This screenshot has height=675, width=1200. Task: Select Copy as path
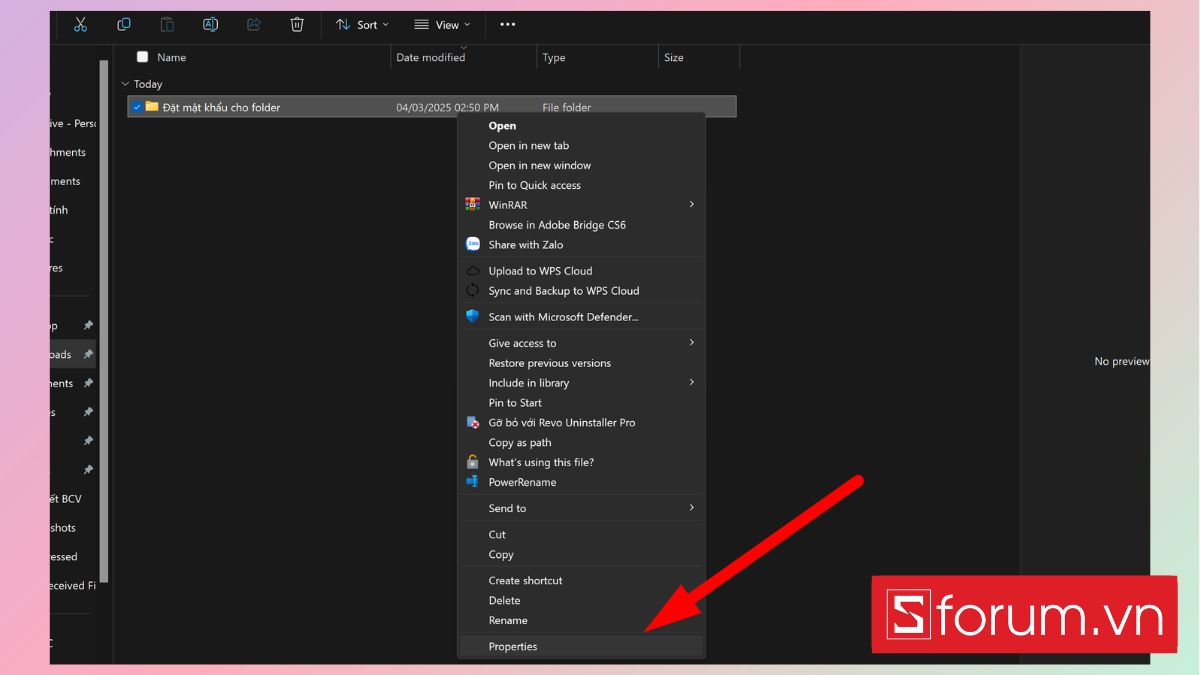pyautogui.click(x=581, y=443)
